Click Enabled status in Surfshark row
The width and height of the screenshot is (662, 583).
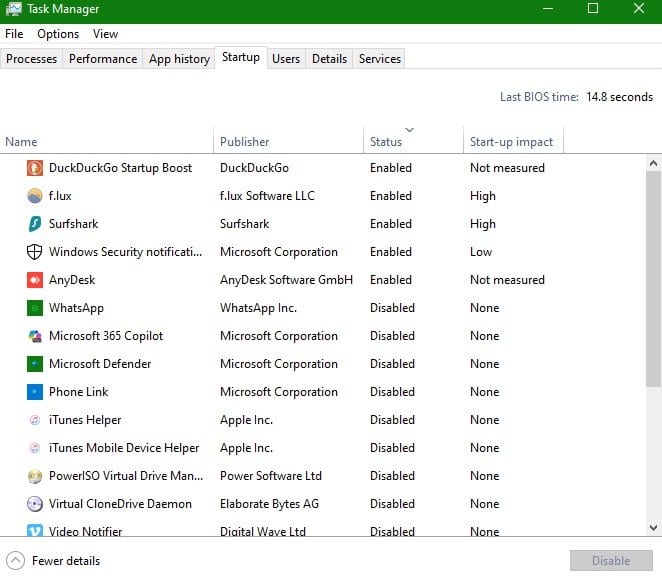(x=391, y=224)
